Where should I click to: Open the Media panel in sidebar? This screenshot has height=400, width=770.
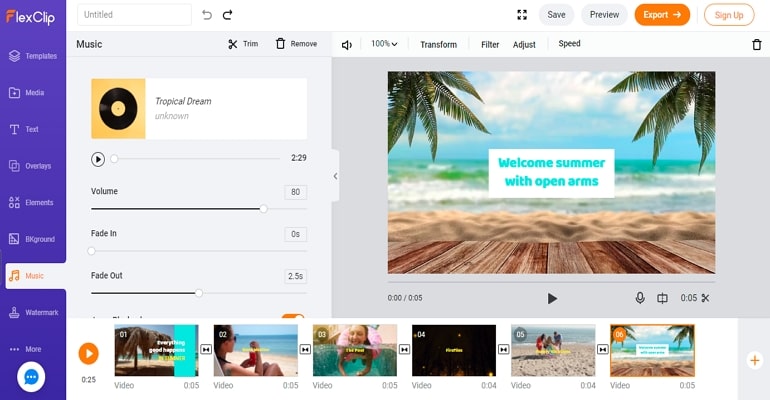click(27, 92)
